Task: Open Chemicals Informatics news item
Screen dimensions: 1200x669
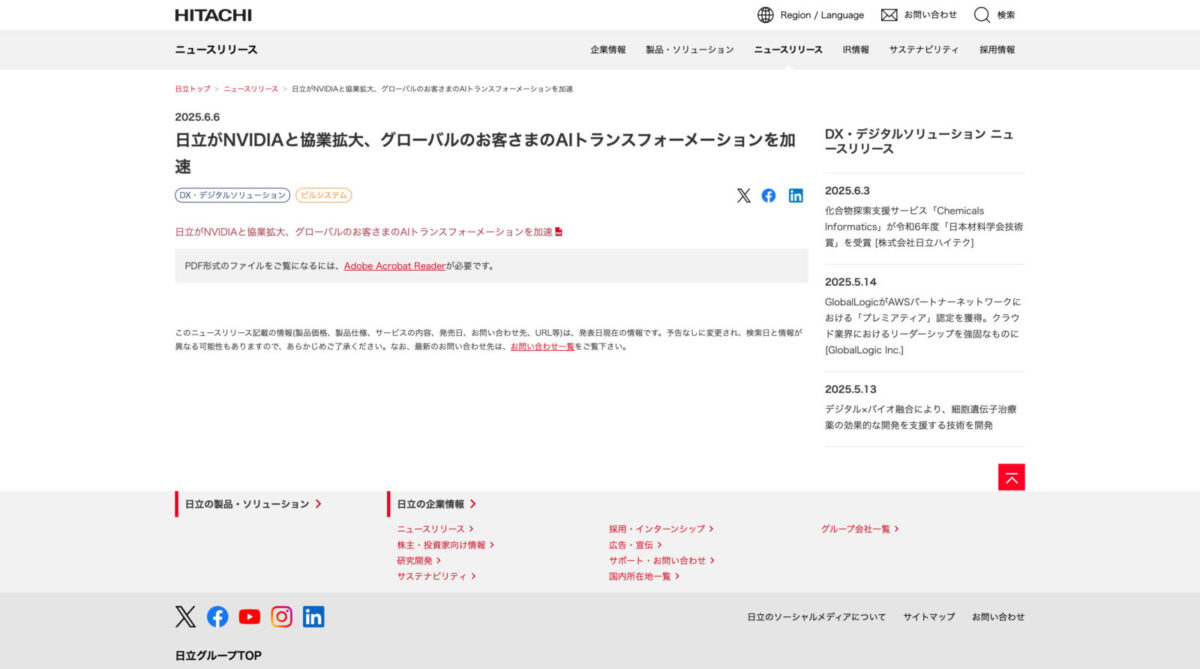Action: click(924, 226)
